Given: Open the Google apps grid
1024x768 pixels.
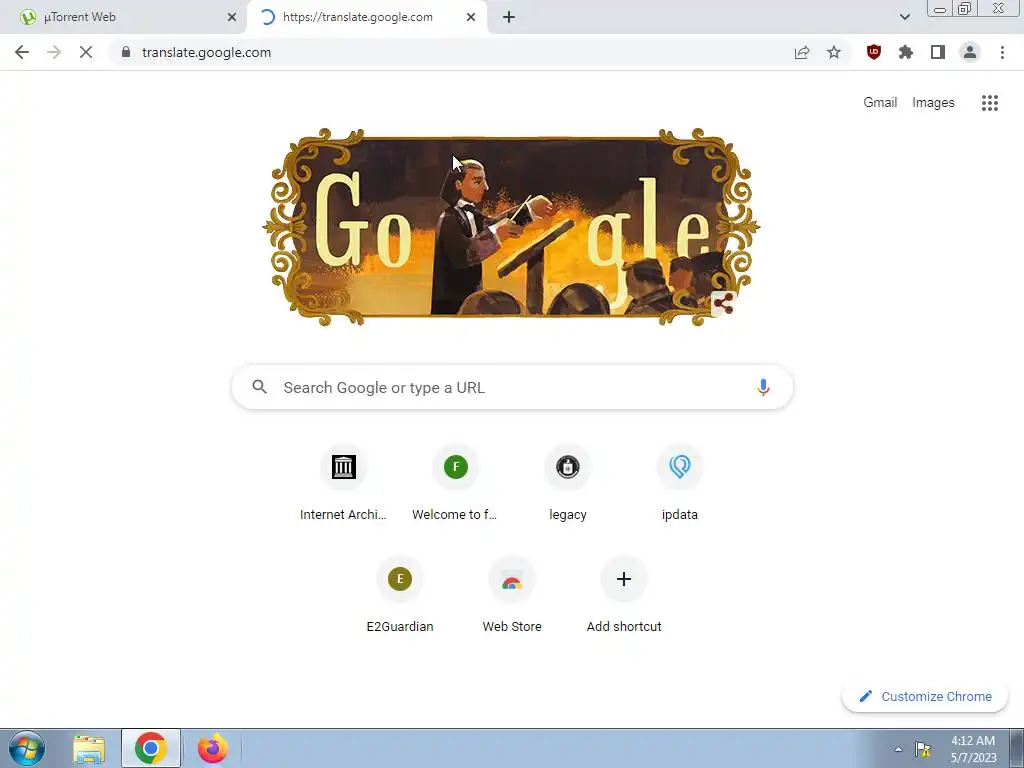Looking at the screenshot, I should pos(989,103).
